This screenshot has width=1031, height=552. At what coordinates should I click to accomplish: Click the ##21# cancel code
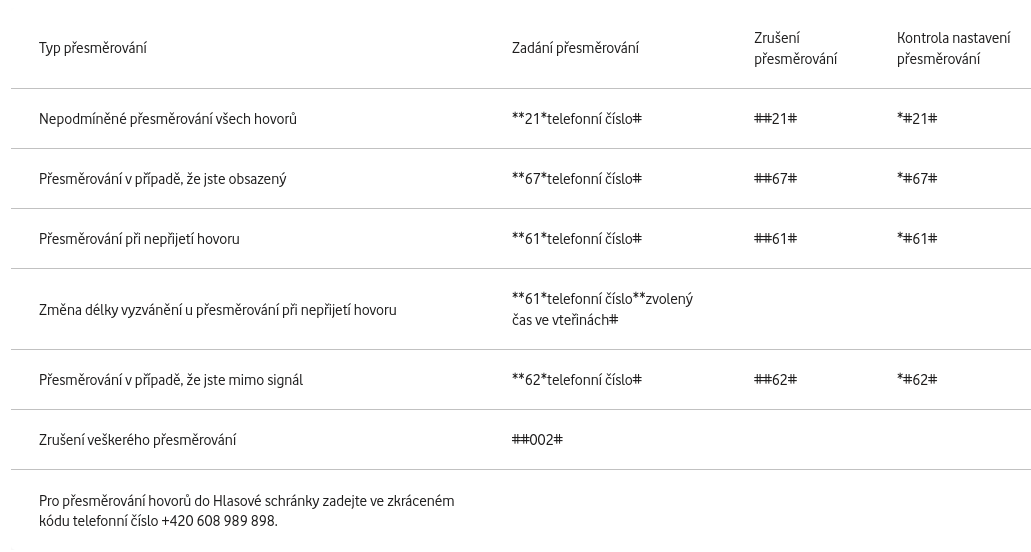(775, 119)
